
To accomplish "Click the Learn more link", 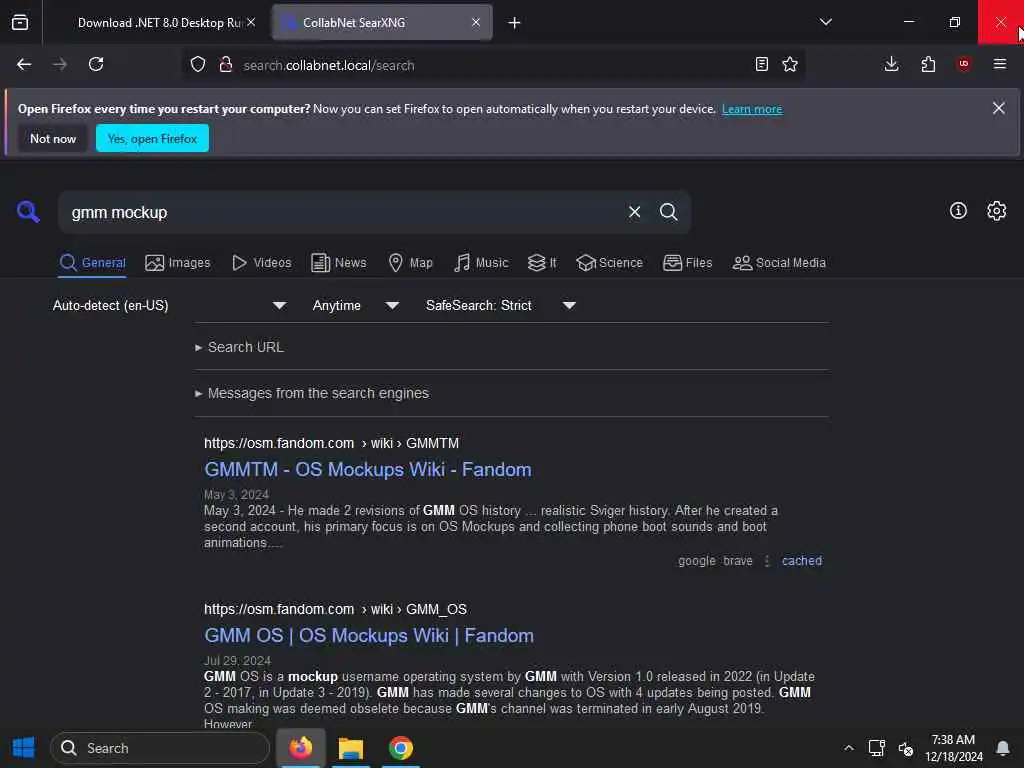I will 752,109.
